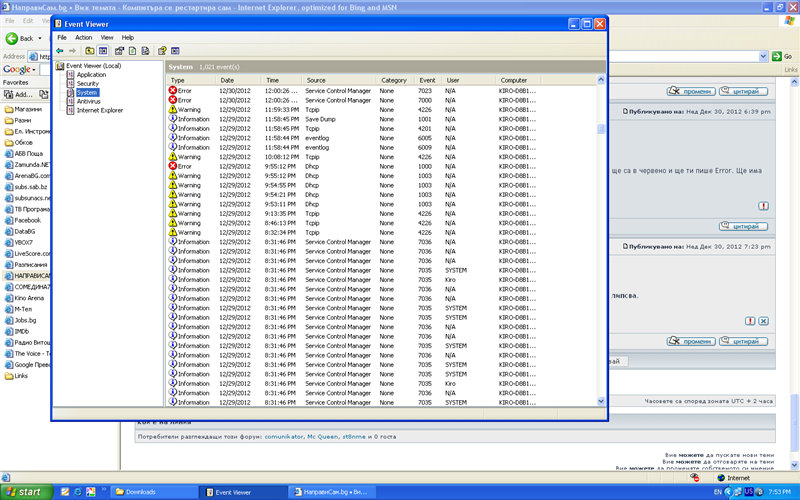Click the Mc Queen user link in forum

point(322,437)
